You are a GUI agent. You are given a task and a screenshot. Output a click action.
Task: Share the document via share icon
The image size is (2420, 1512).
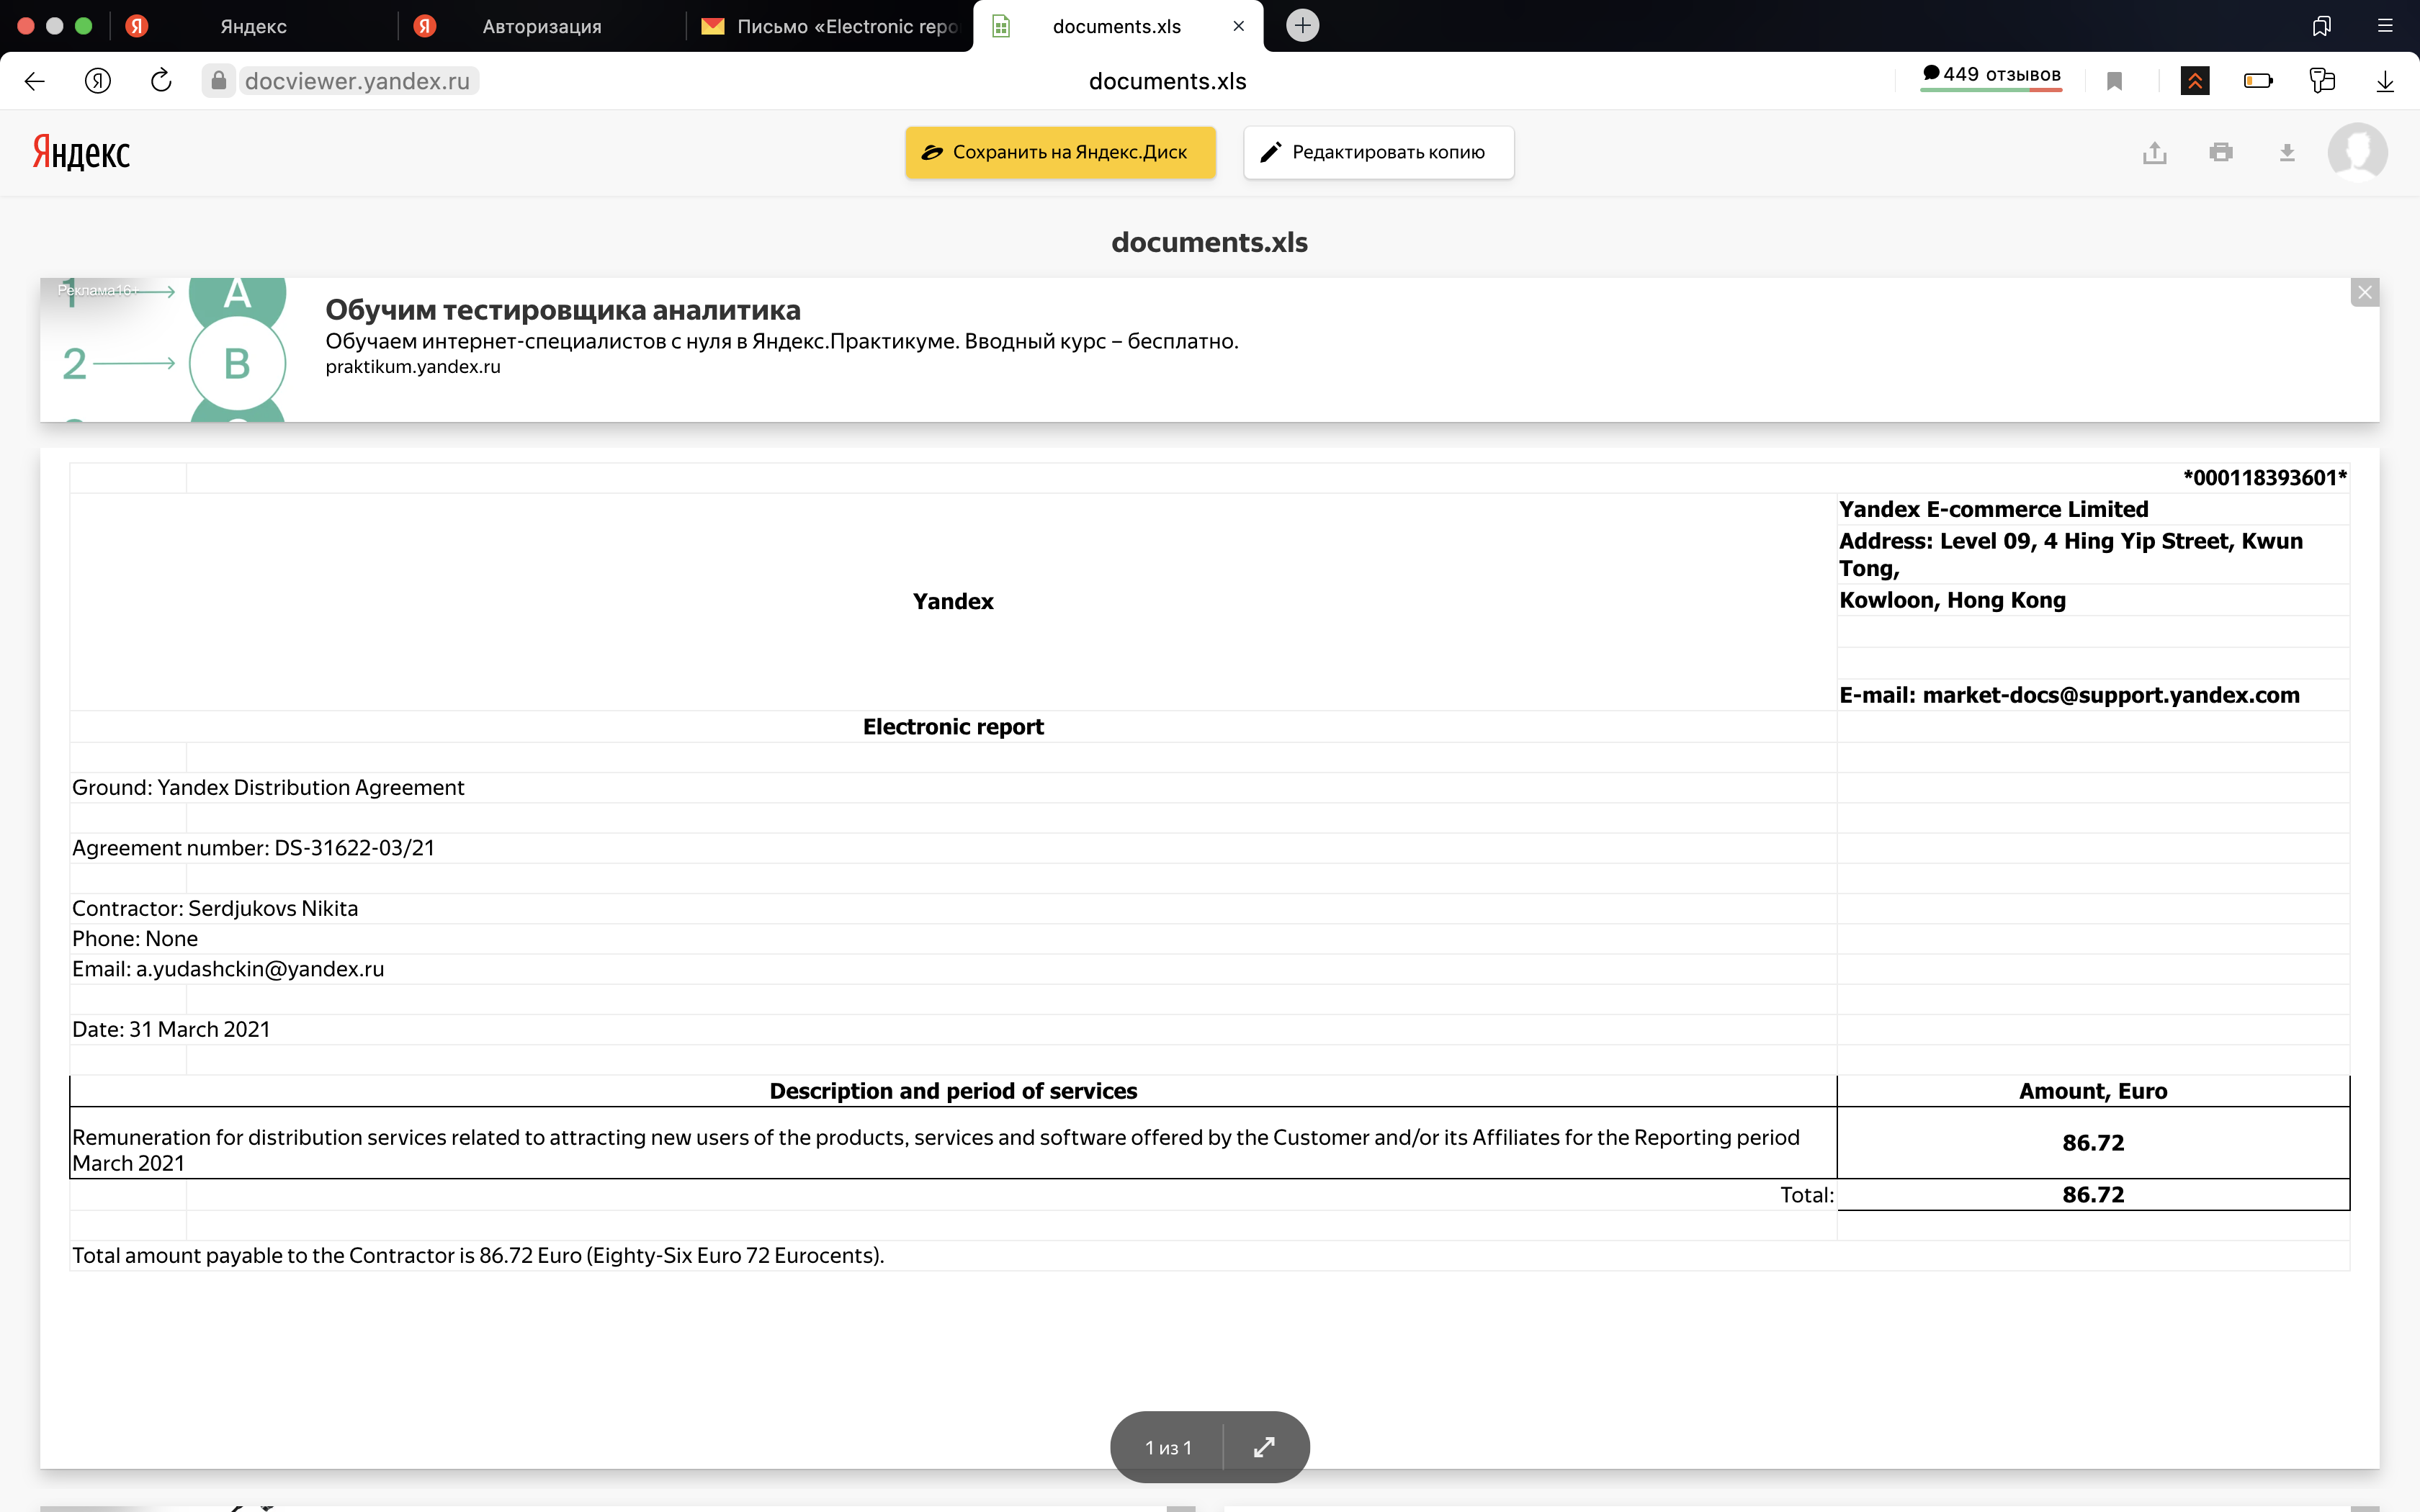(2155, 152)
